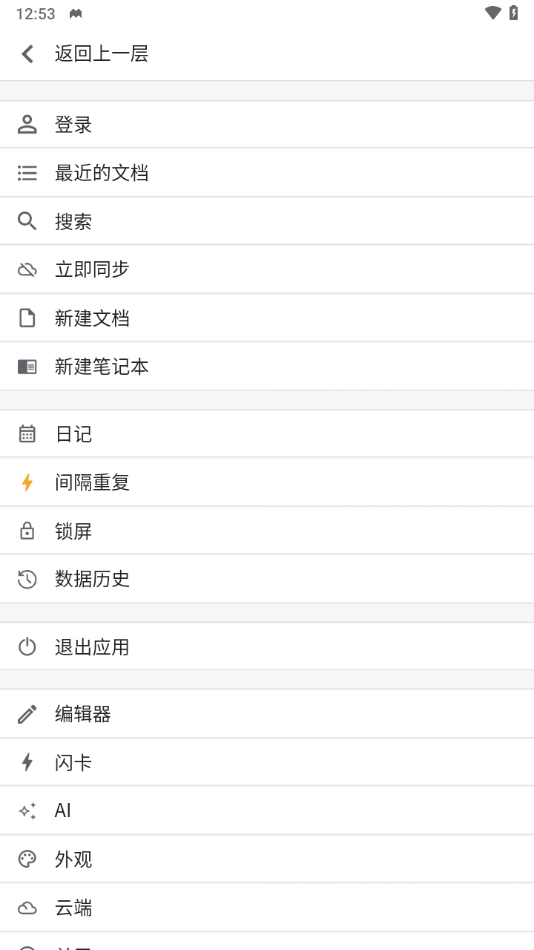Tap the sparkle icon next to AI
The width and height of the screenshot is (534, 950).
[27, 811]
